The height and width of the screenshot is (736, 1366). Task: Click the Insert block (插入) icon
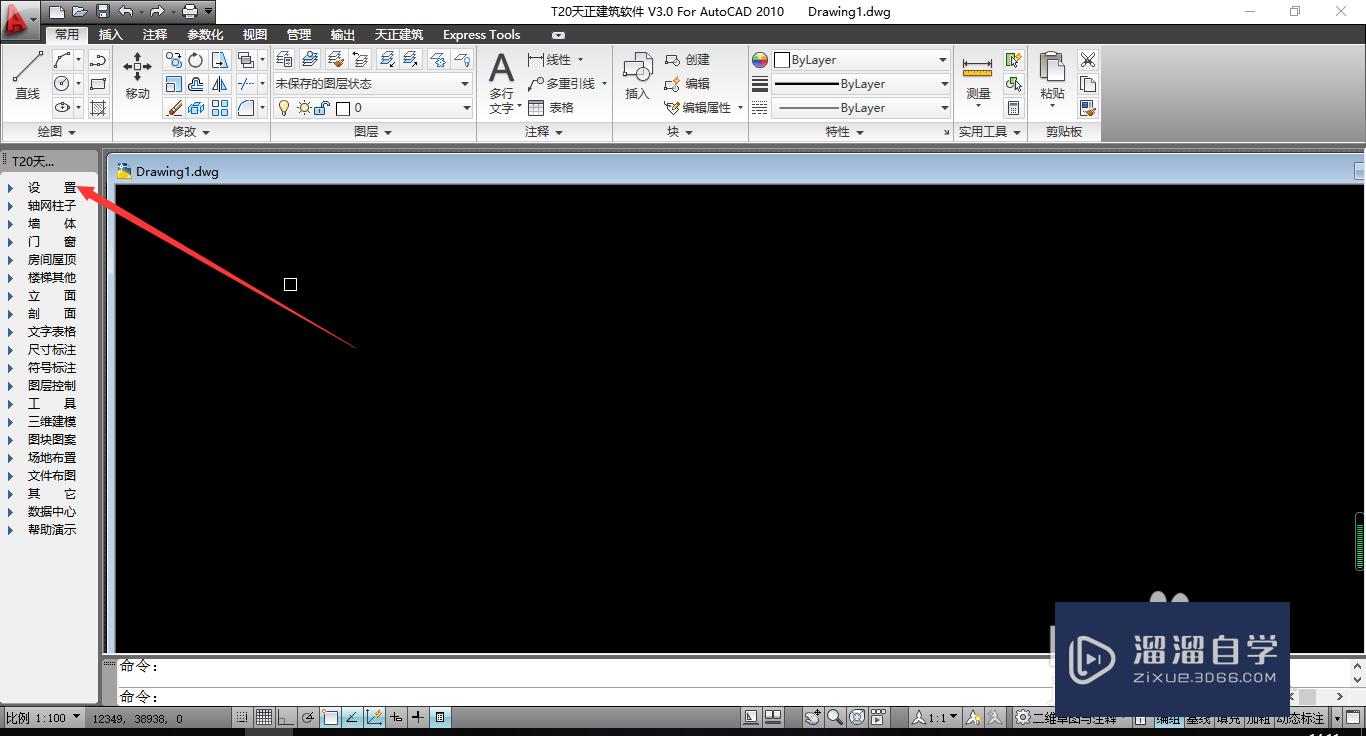637,77
